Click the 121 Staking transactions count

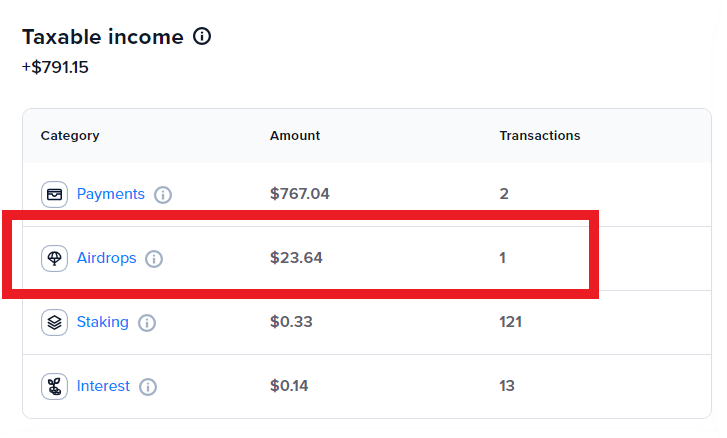[511, 322]
